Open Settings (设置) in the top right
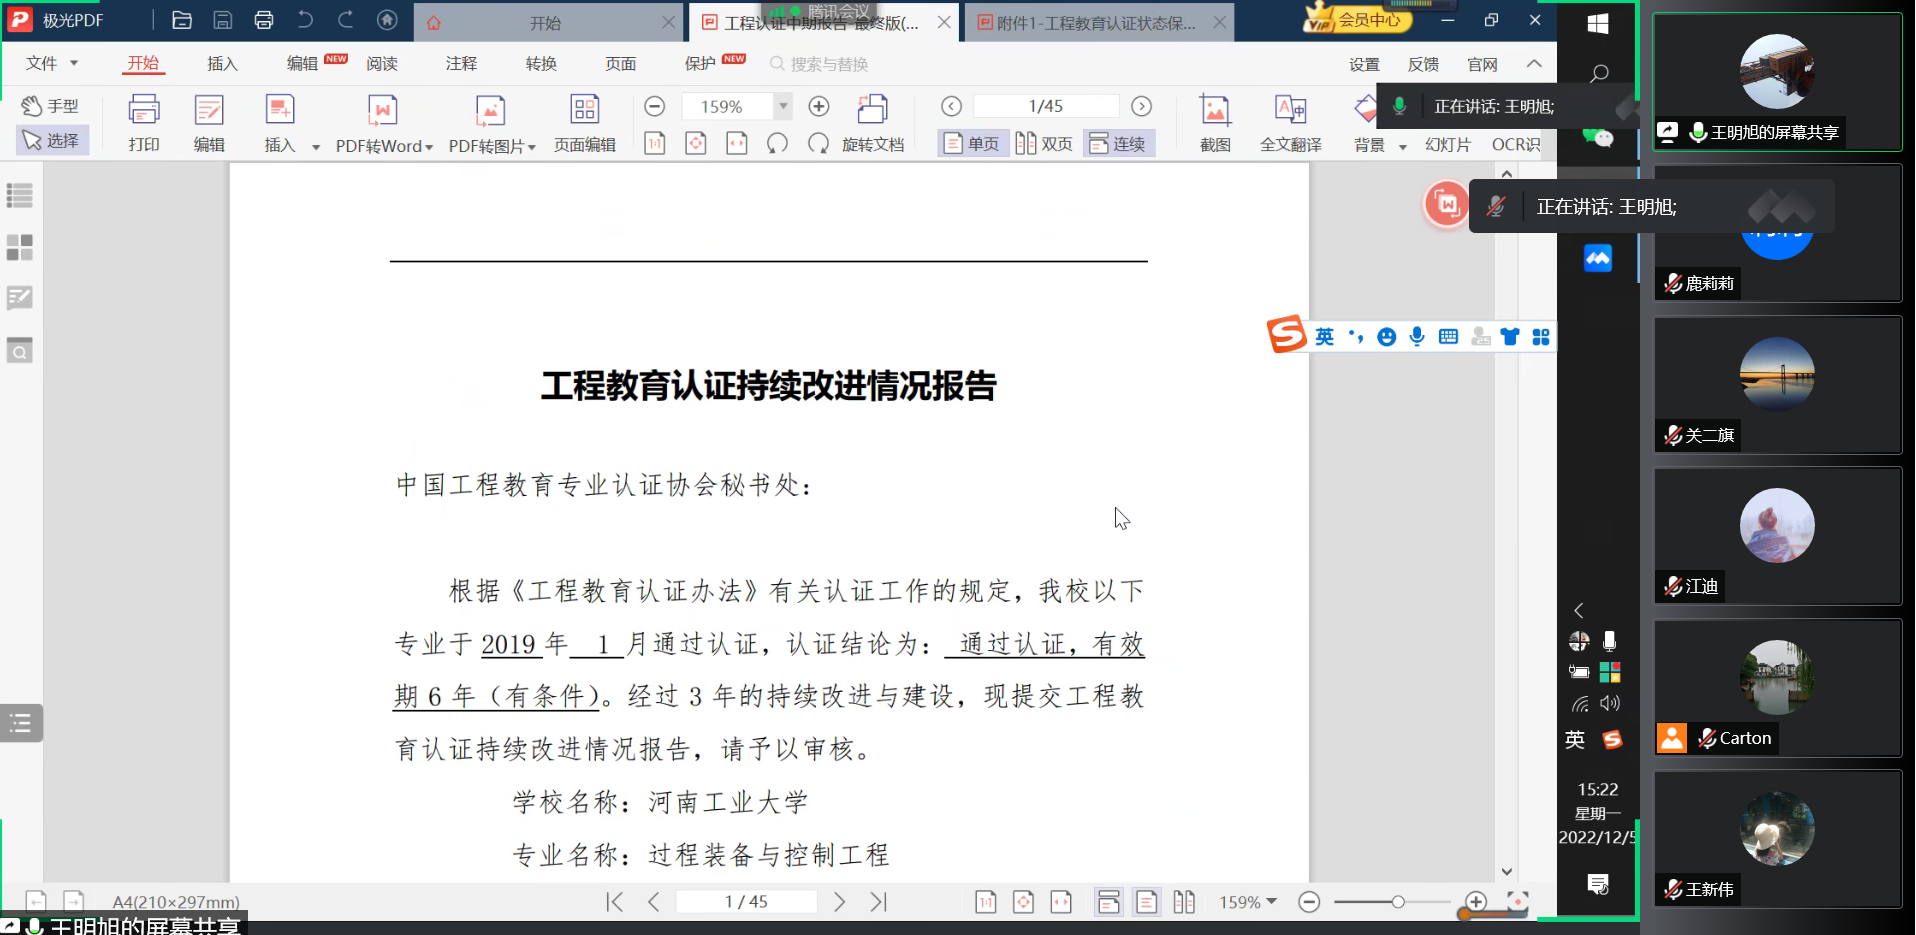This screenshot has width=1916, height=935. click(1364, 64)
